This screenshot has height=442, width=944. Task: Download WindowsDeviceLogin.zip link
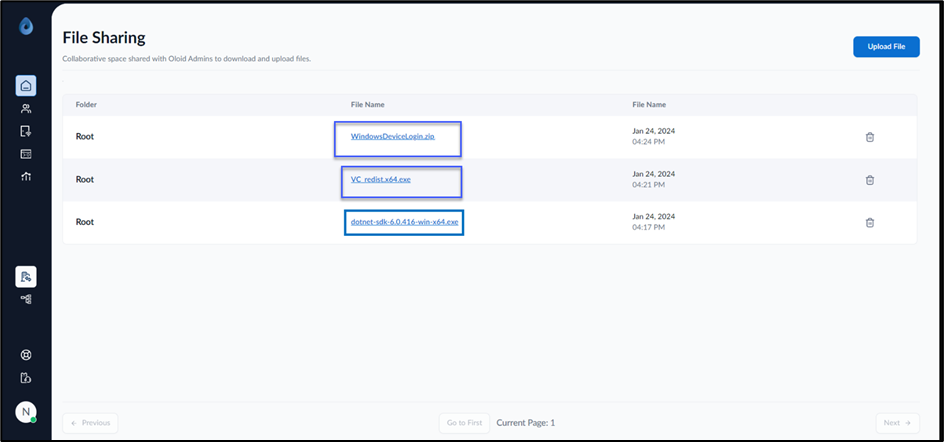coord(393,136)
